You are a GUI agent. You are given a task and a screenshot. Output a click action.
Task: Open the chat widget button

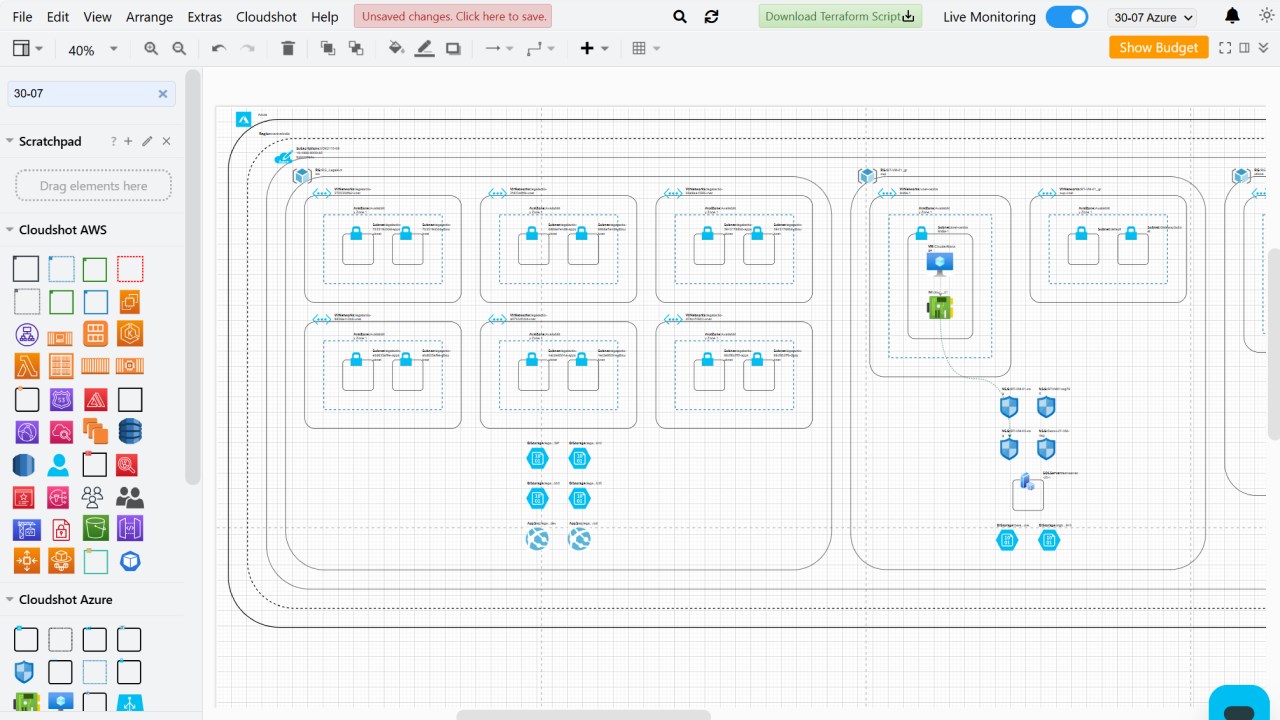[1238, 702]
